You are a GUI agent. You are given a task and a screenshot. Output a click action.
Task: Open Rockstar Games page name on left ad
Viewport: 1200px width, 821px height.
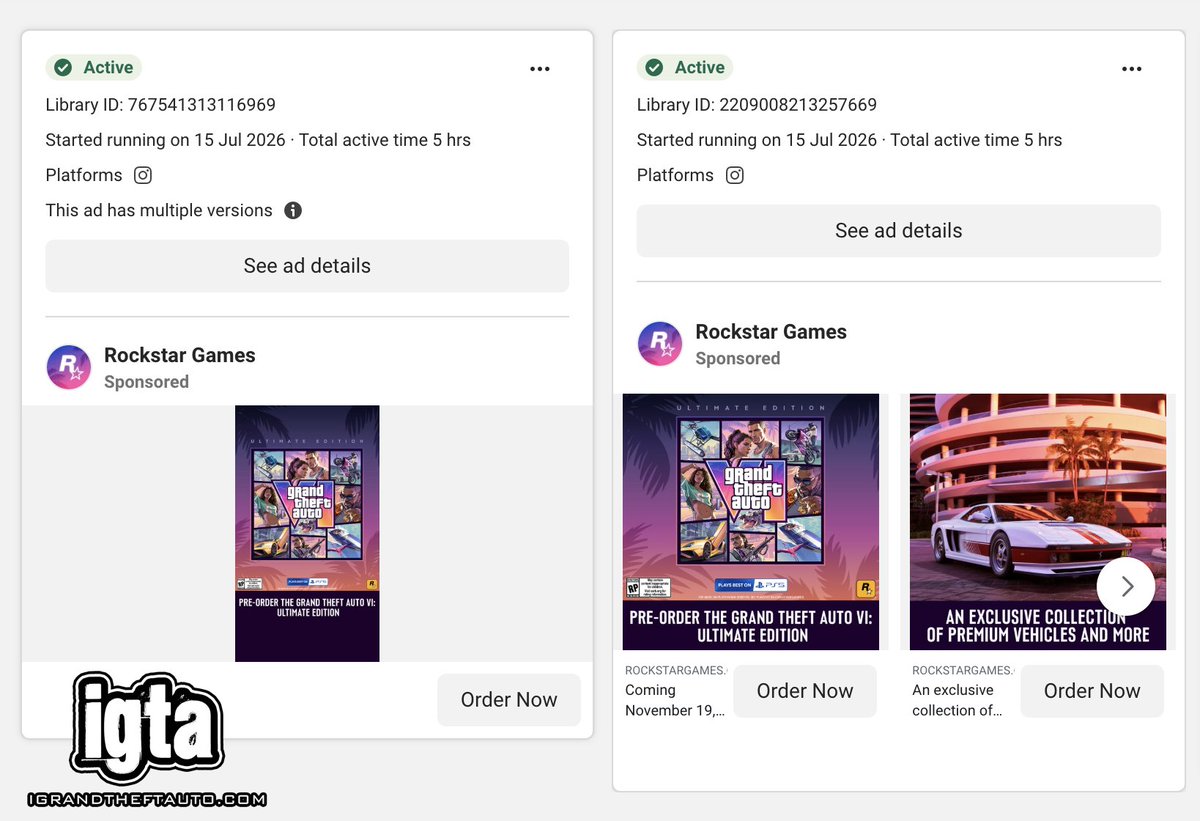pyautogui.click(x=180, y=355)
